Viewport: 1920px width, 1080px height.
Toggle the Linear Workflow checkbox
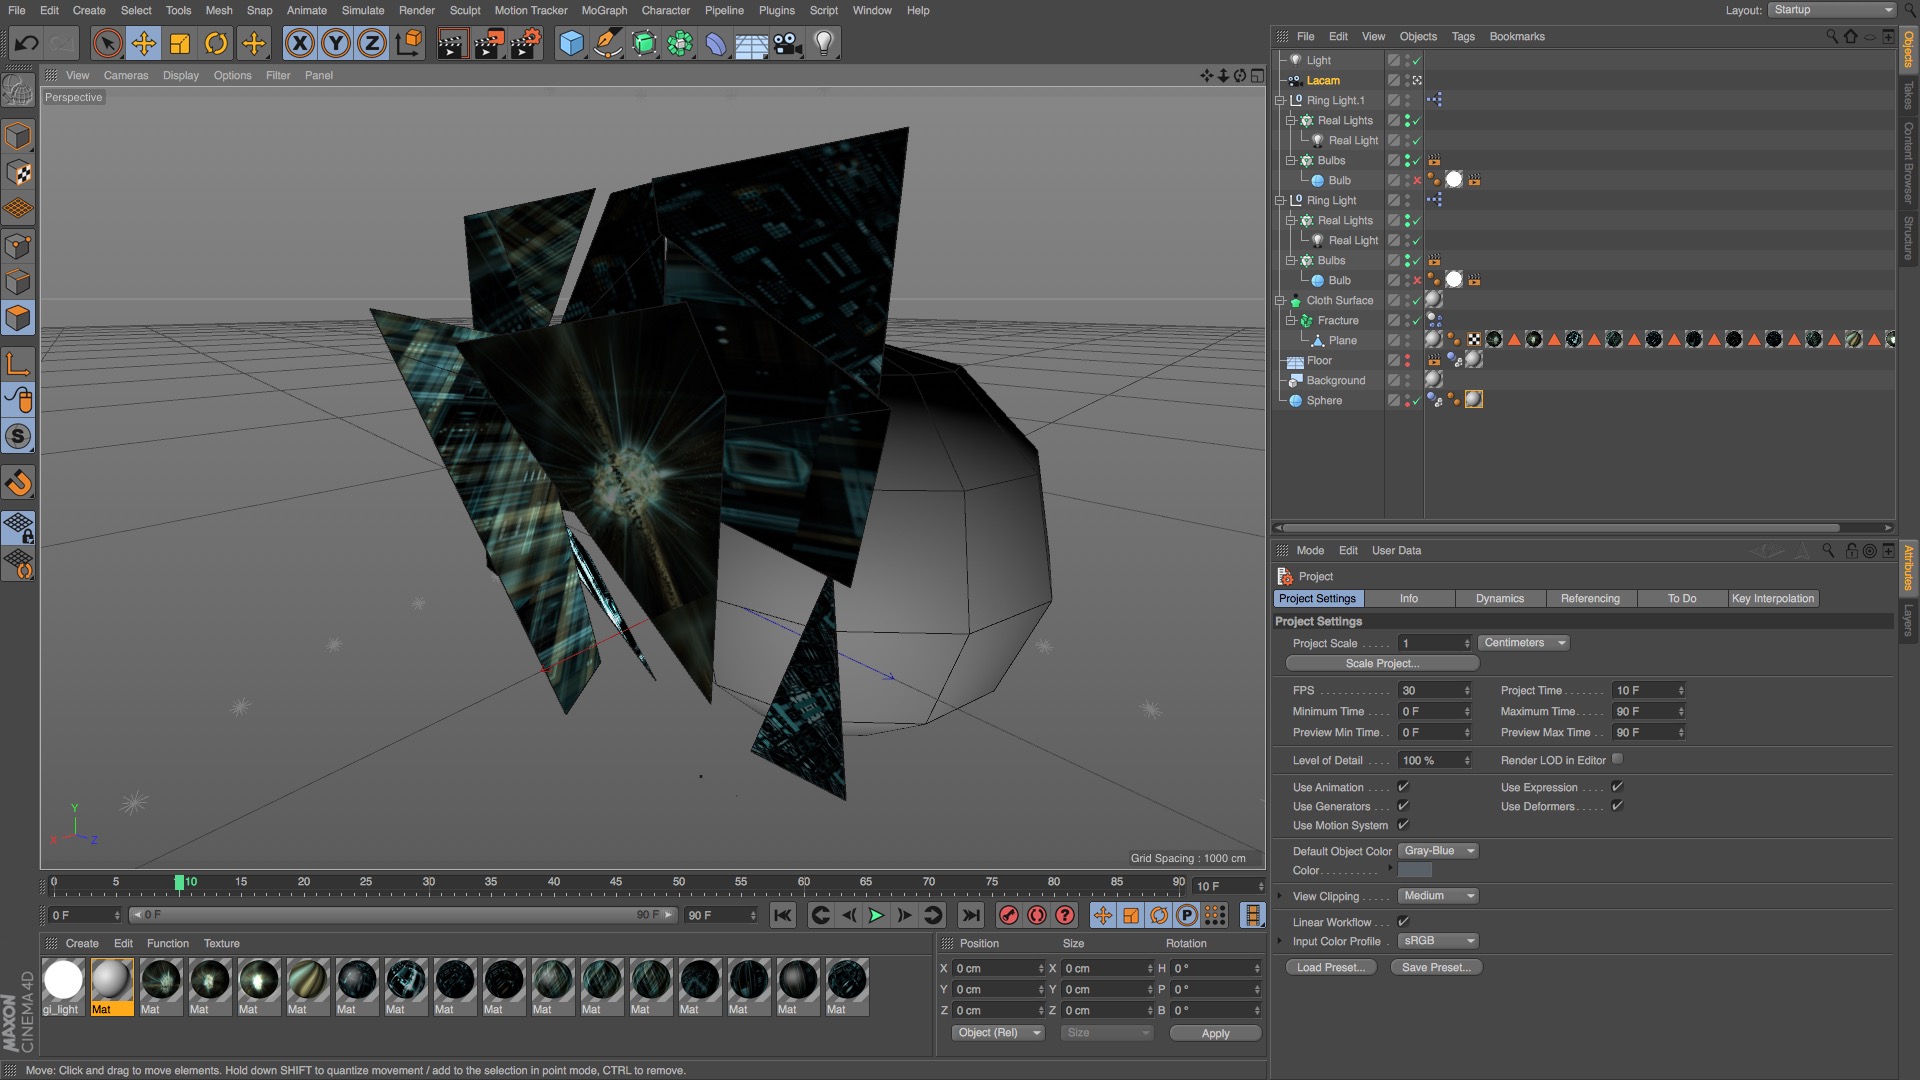tap(1403, 922)
